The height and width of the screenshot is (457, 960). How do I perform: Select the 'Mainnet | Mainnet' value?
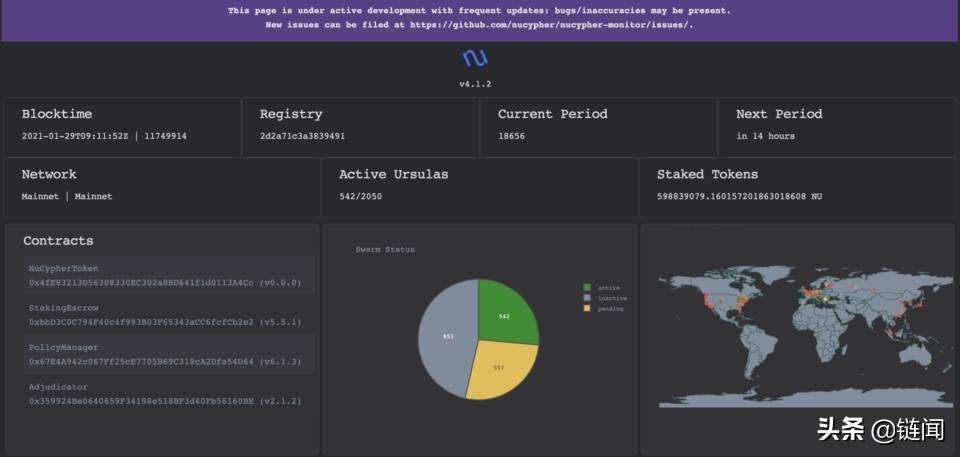[67, 197]
